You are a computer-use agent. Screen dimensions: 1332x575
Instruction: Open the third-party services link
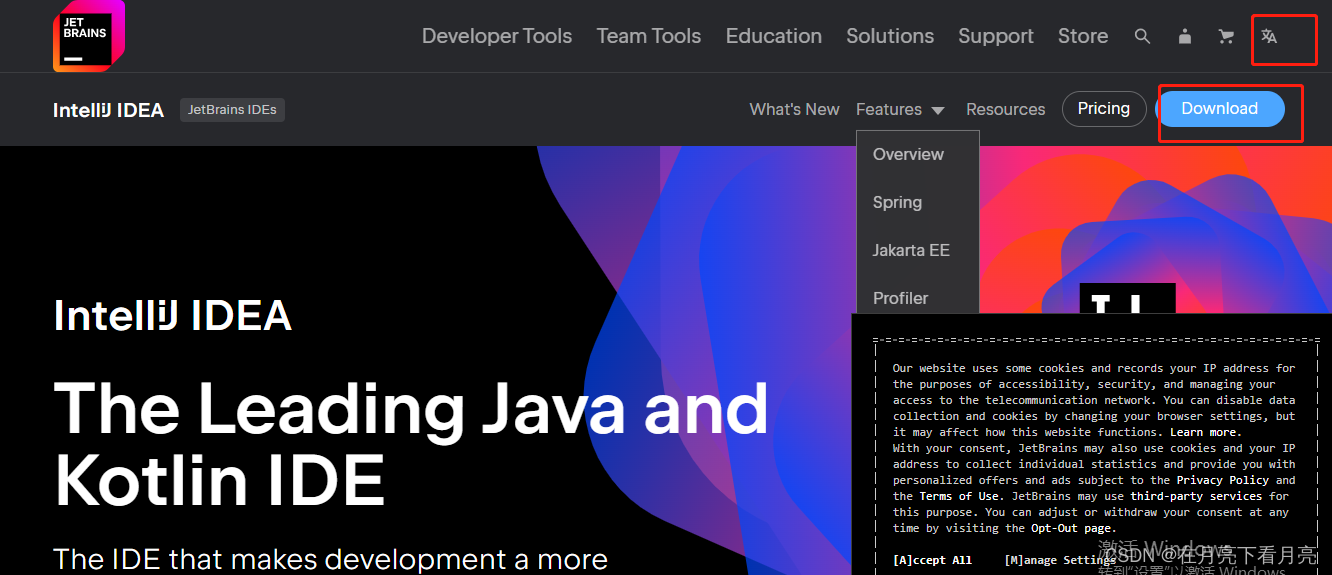pos(1197,496)
